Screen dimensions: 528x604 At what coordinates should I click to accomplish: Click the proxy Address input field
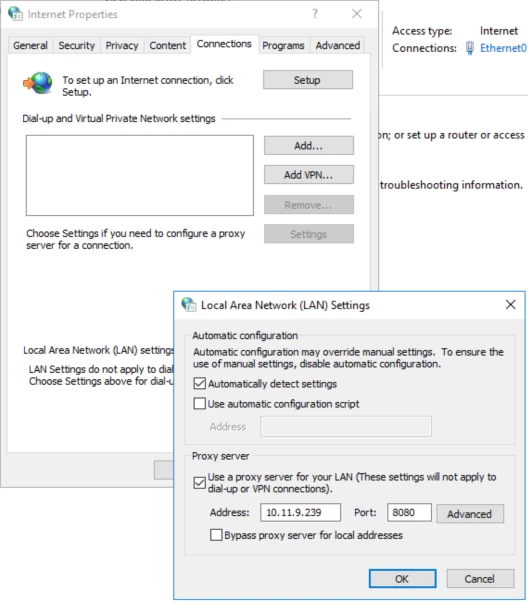(x=300, y=512)
